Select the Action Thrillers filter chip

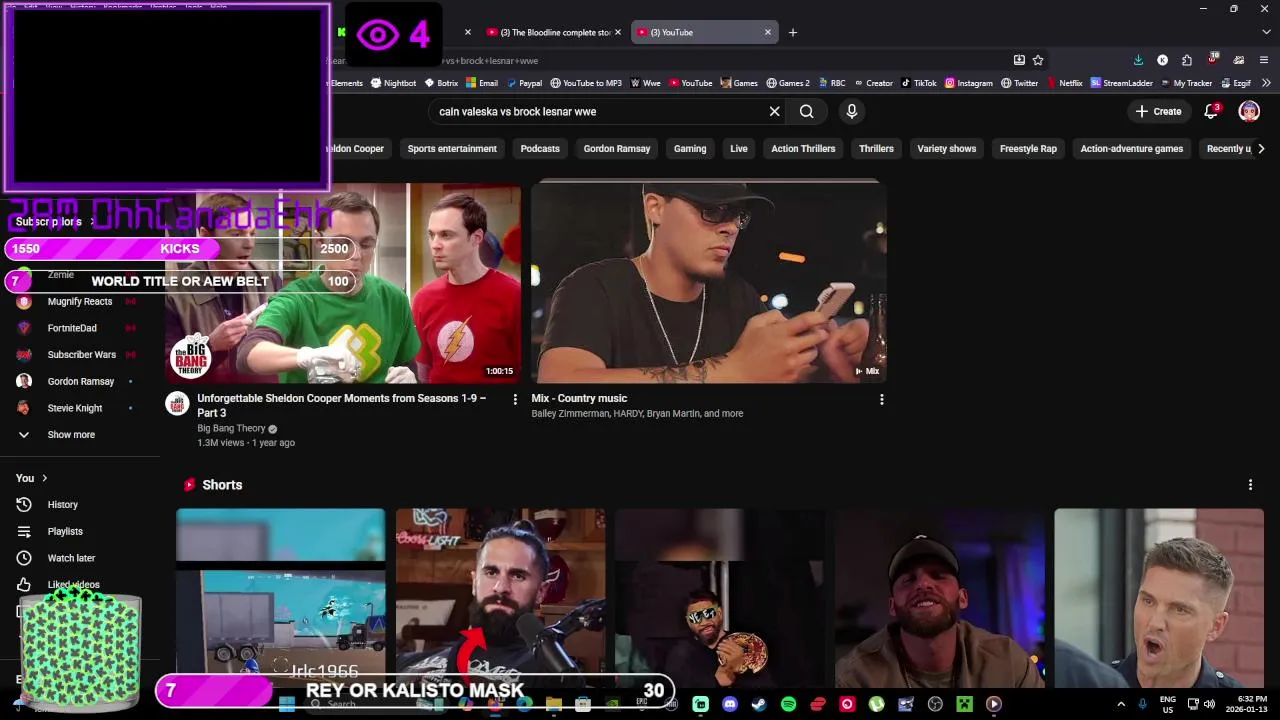point(803,149)
